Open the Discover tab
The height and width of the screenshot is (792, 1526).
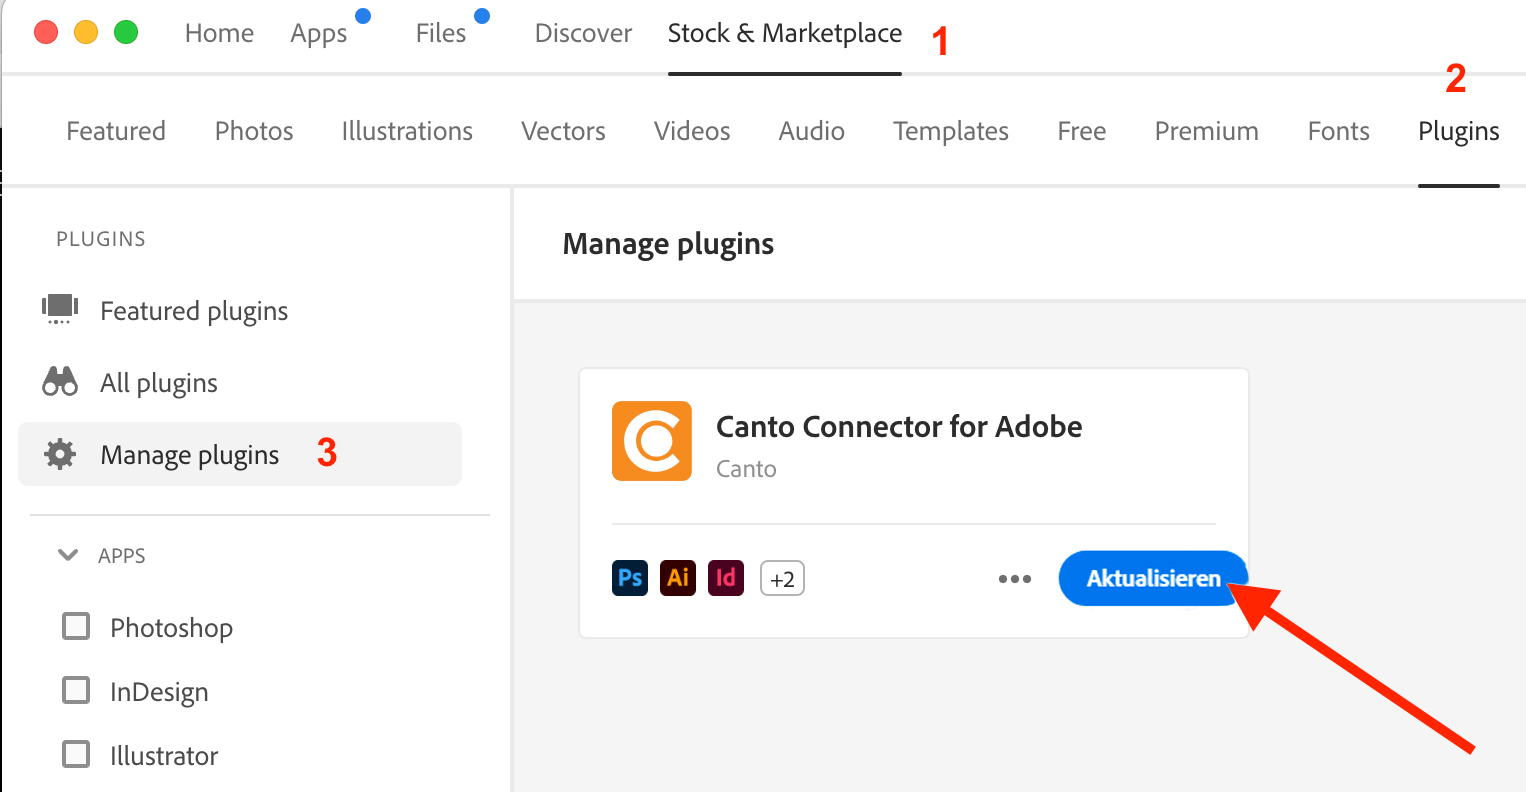point(583,33)
